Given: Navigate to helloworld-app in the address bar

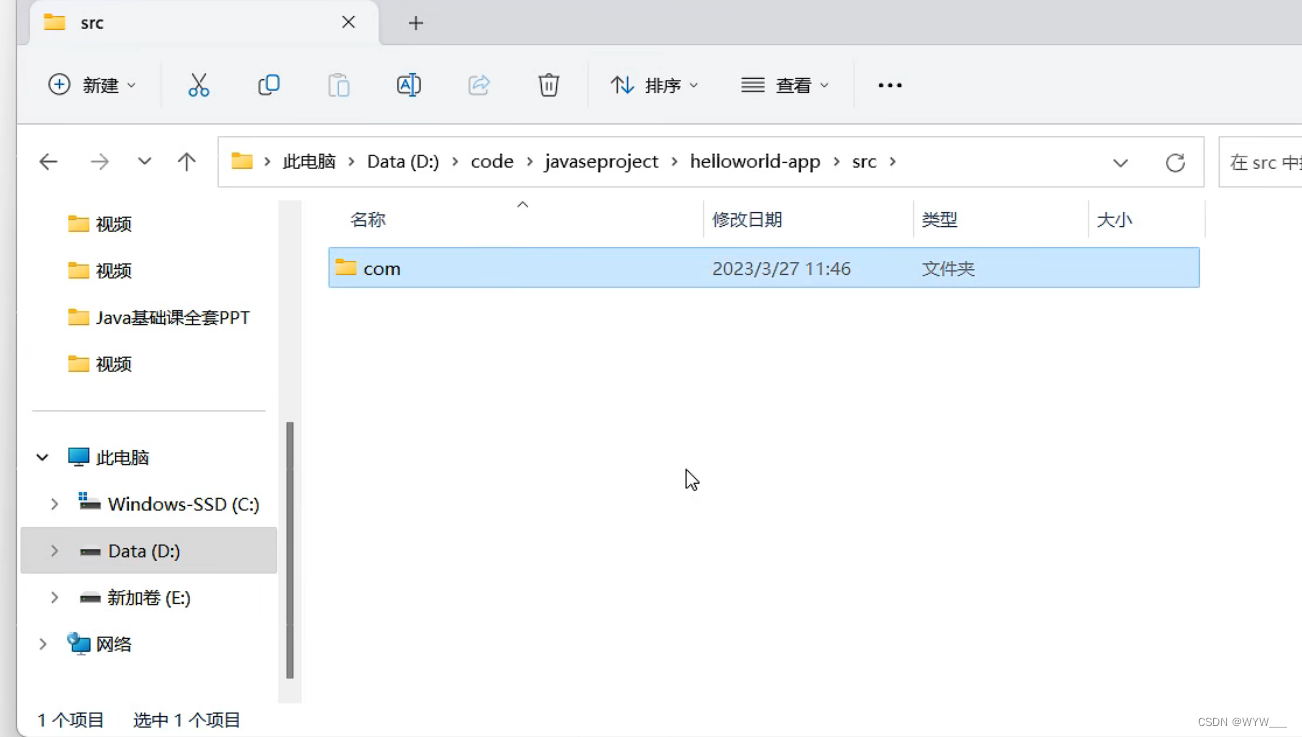Looking at the screenshot, I should coord(755,161).
